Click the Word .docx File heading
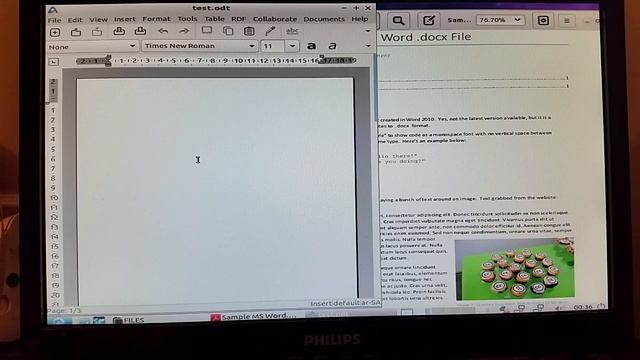 pyautogui.click(x=426, y=37)
